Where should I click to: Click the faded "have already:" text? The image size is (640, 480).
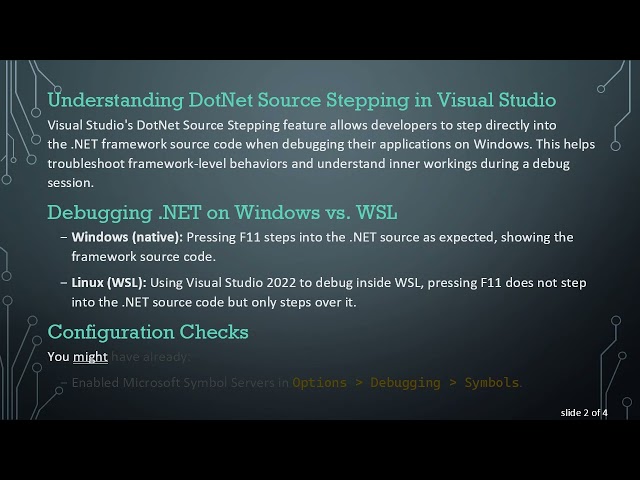tap(151, 357)
